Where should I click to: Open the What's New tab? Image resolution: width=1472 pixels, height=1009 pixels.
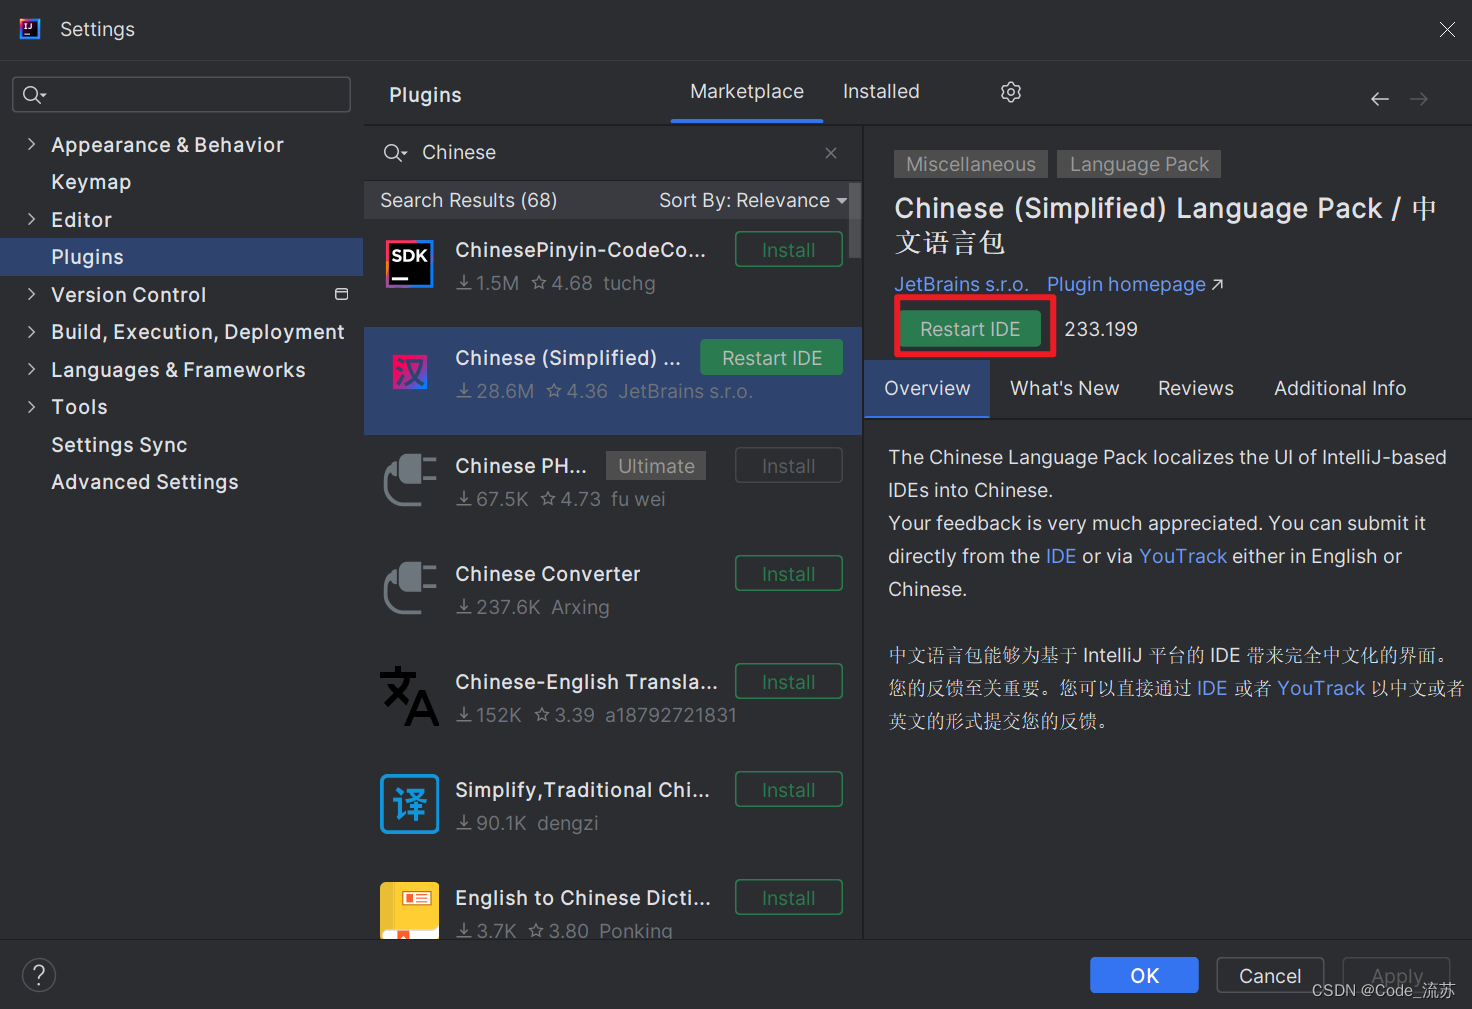pyautogui.click(x=1064, y=389)
